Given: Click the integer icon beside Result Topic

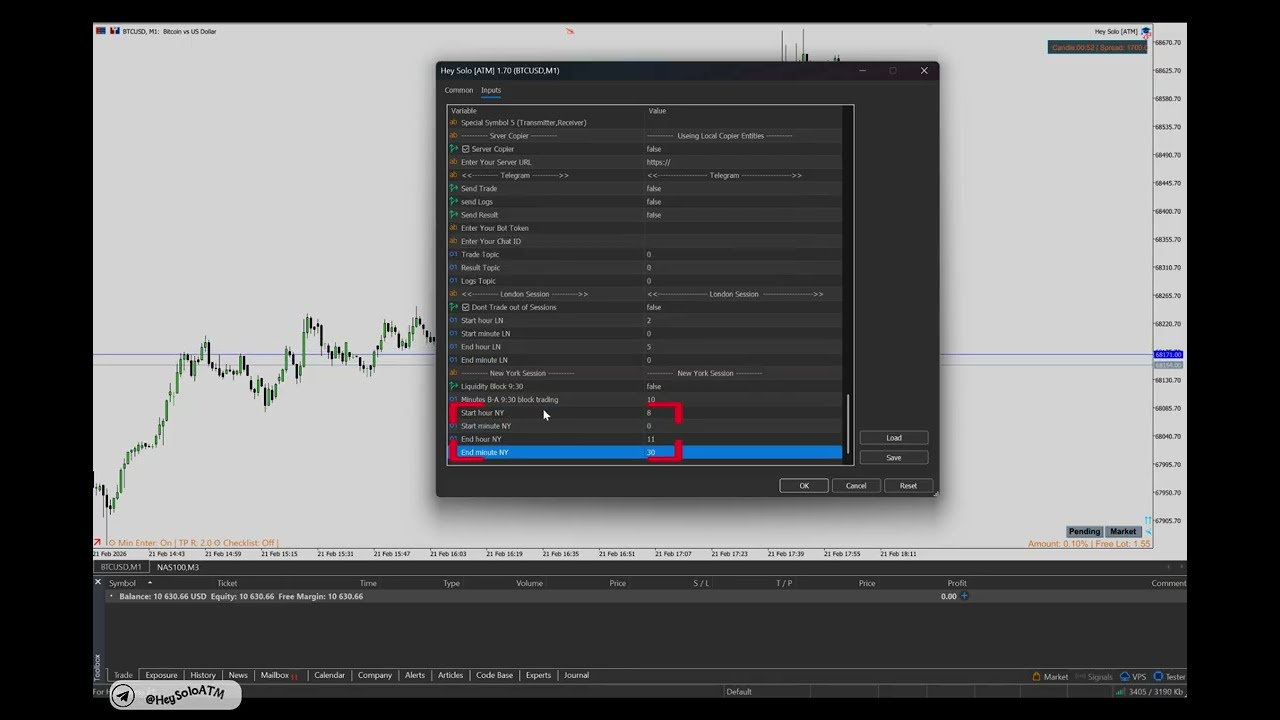Looking at the screenshot, I should click(453, 267).
